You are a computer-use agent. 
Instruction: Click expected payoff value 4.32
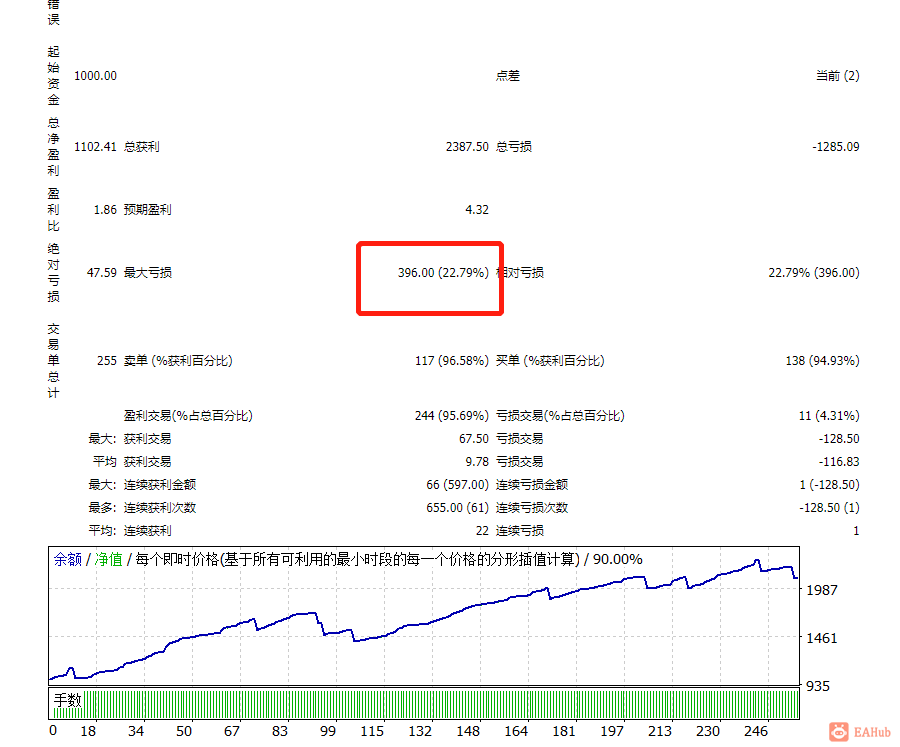coord(477,210)
